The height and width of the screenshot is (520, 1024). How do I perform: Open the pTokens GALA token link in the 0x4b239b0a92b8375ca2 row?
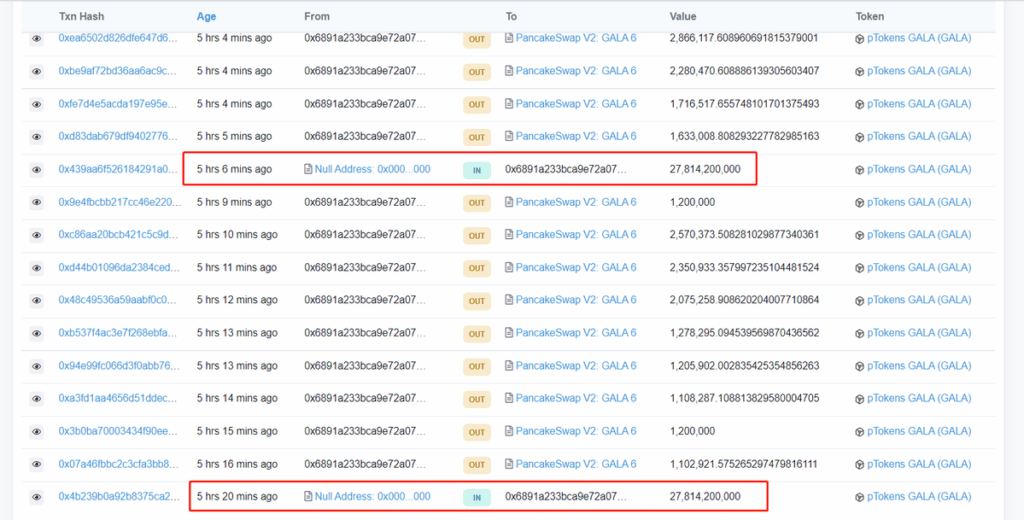coord(919,496)
